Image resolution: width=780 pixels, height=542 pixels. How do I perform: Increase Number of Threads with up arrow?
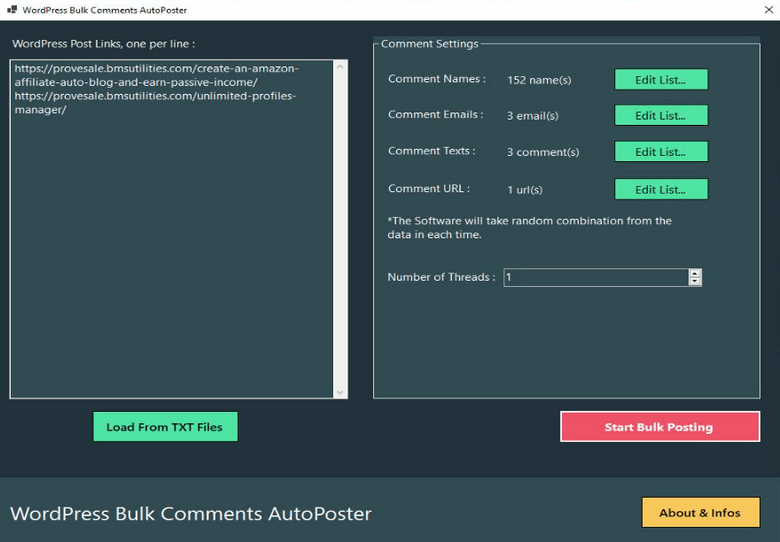click(695, 273)
